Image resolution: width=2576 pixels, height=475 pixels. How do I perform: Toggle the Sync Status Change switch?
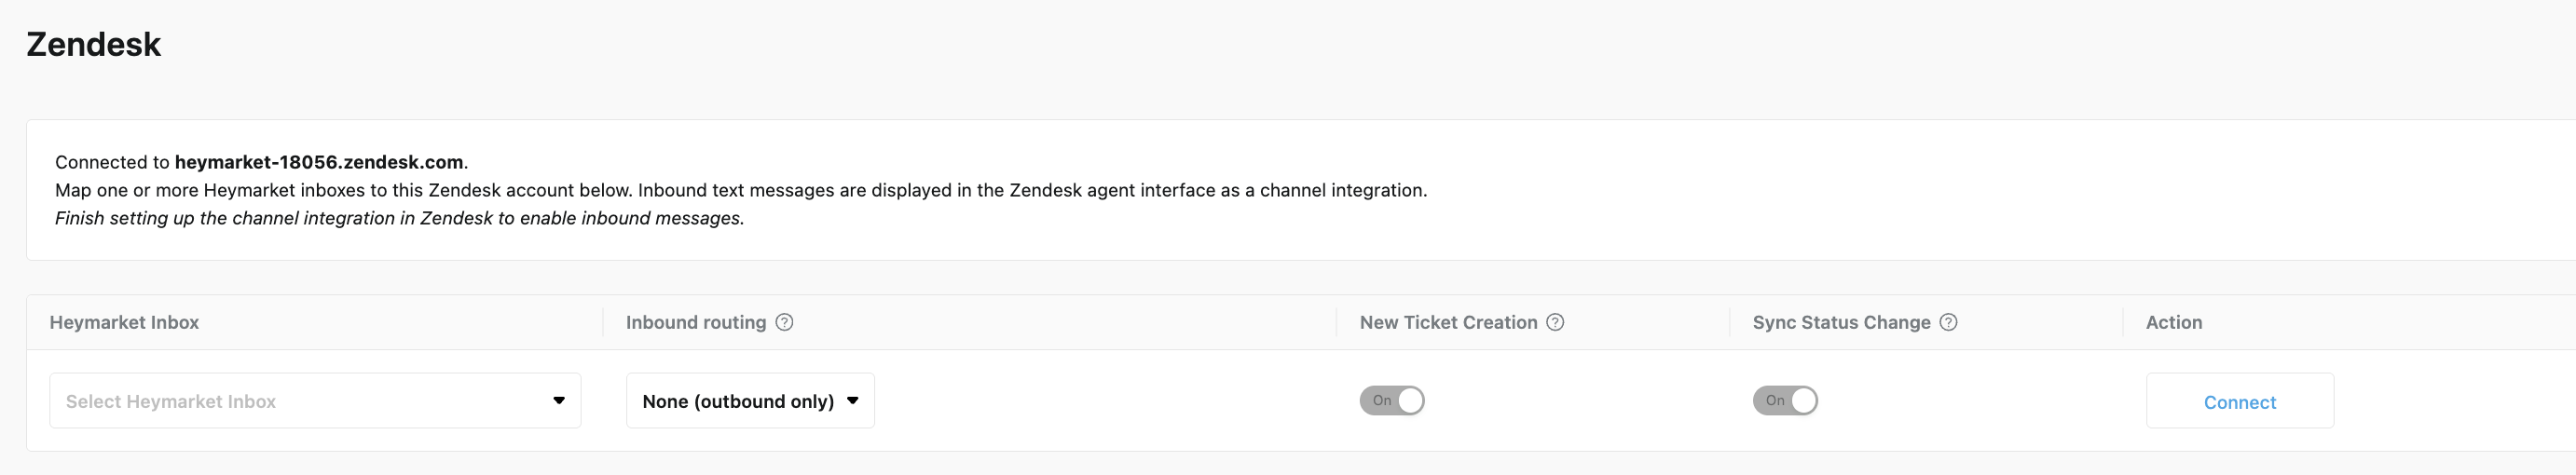(1785, 401)
